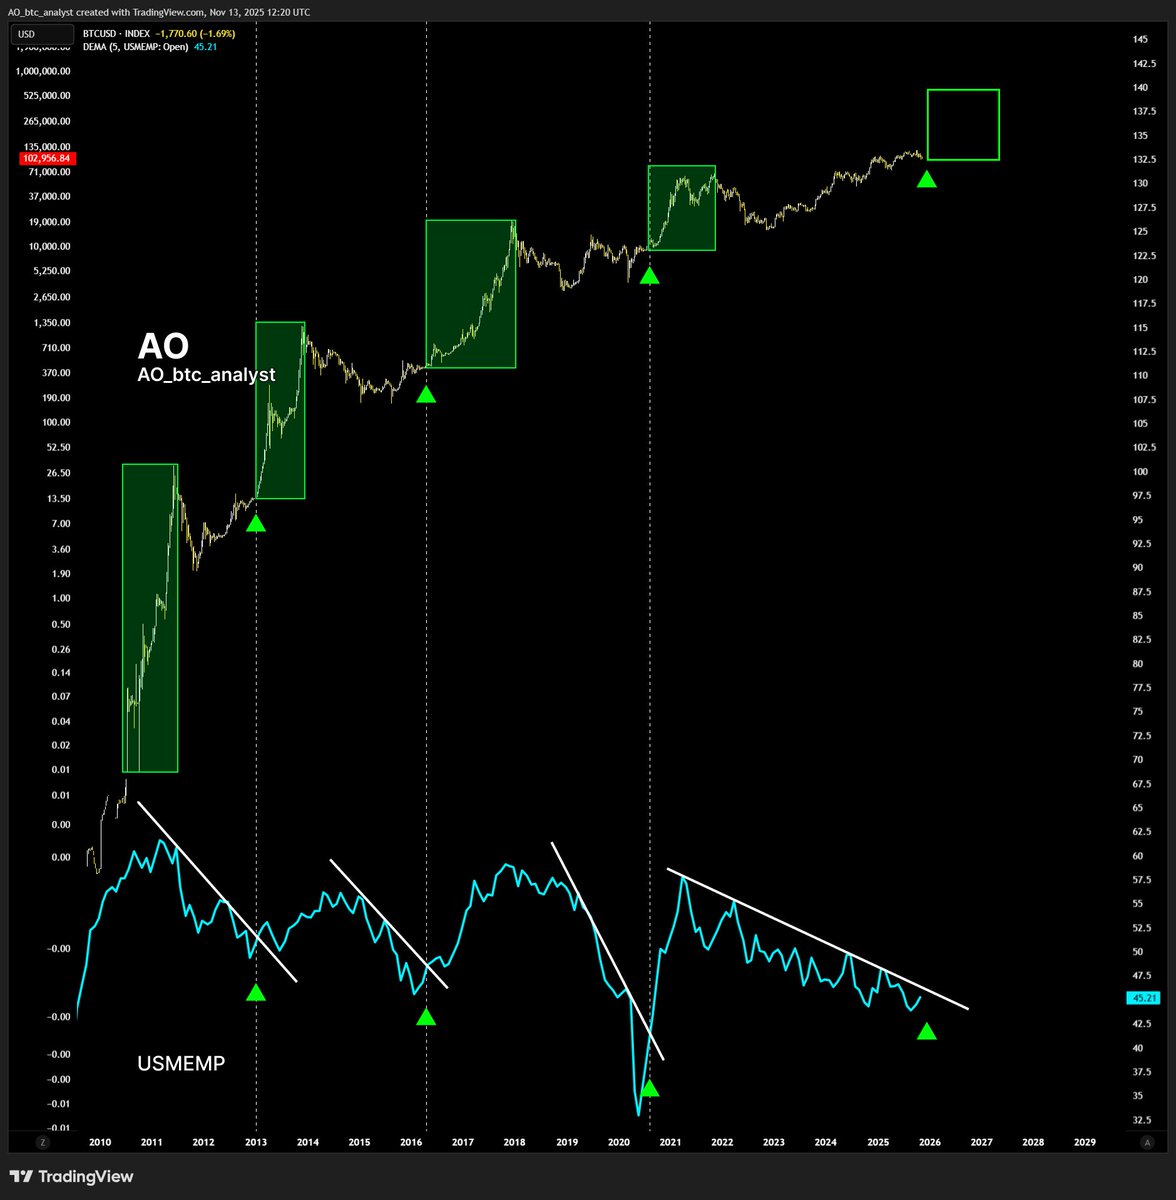1176x1200 pixels.
Task: Select the DEMA (5, USMEMP: Open) indicator legend
Action: coord(136,47)
